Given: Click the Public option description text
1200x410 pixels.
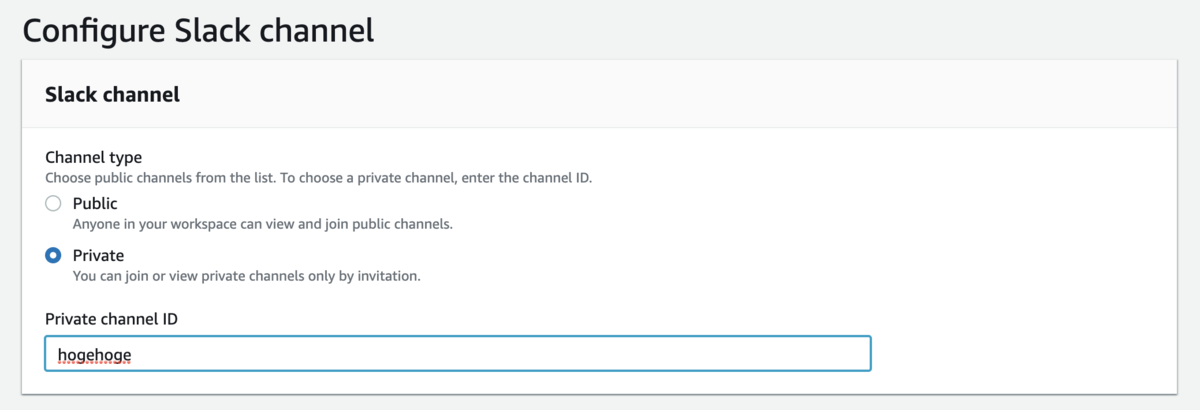Looking at the screenshot, I should click(x=262, y=224).
